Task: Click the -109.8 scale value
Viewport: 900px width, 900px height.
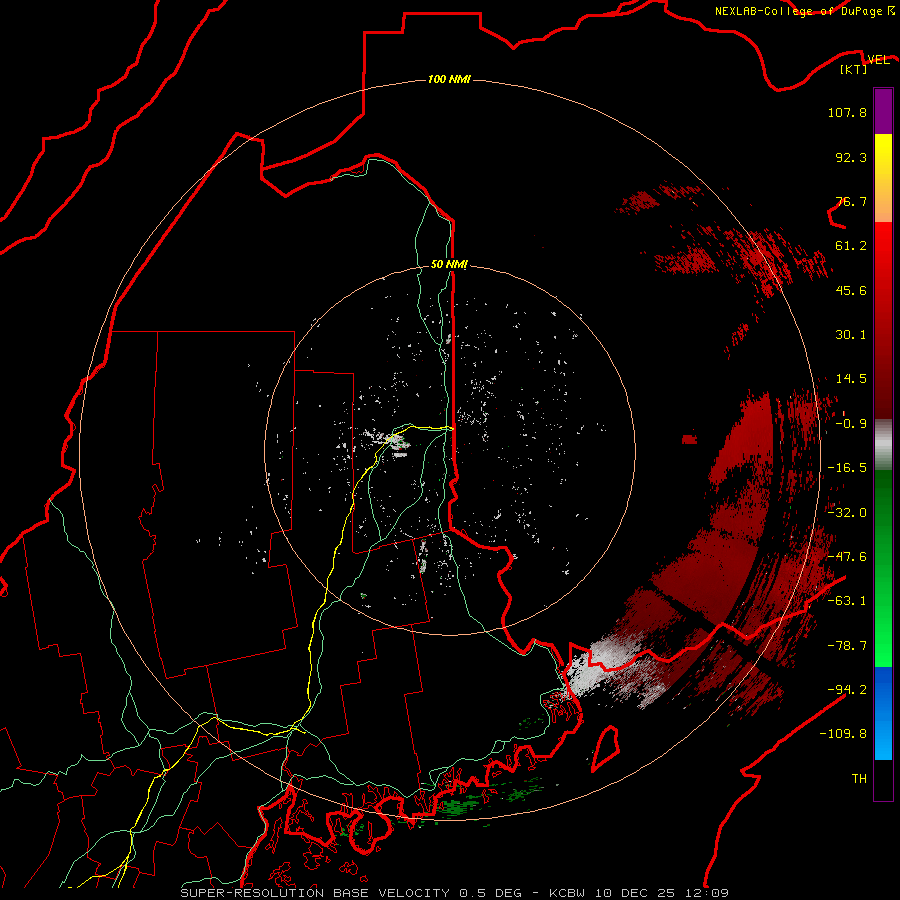Action: (843, 734)
